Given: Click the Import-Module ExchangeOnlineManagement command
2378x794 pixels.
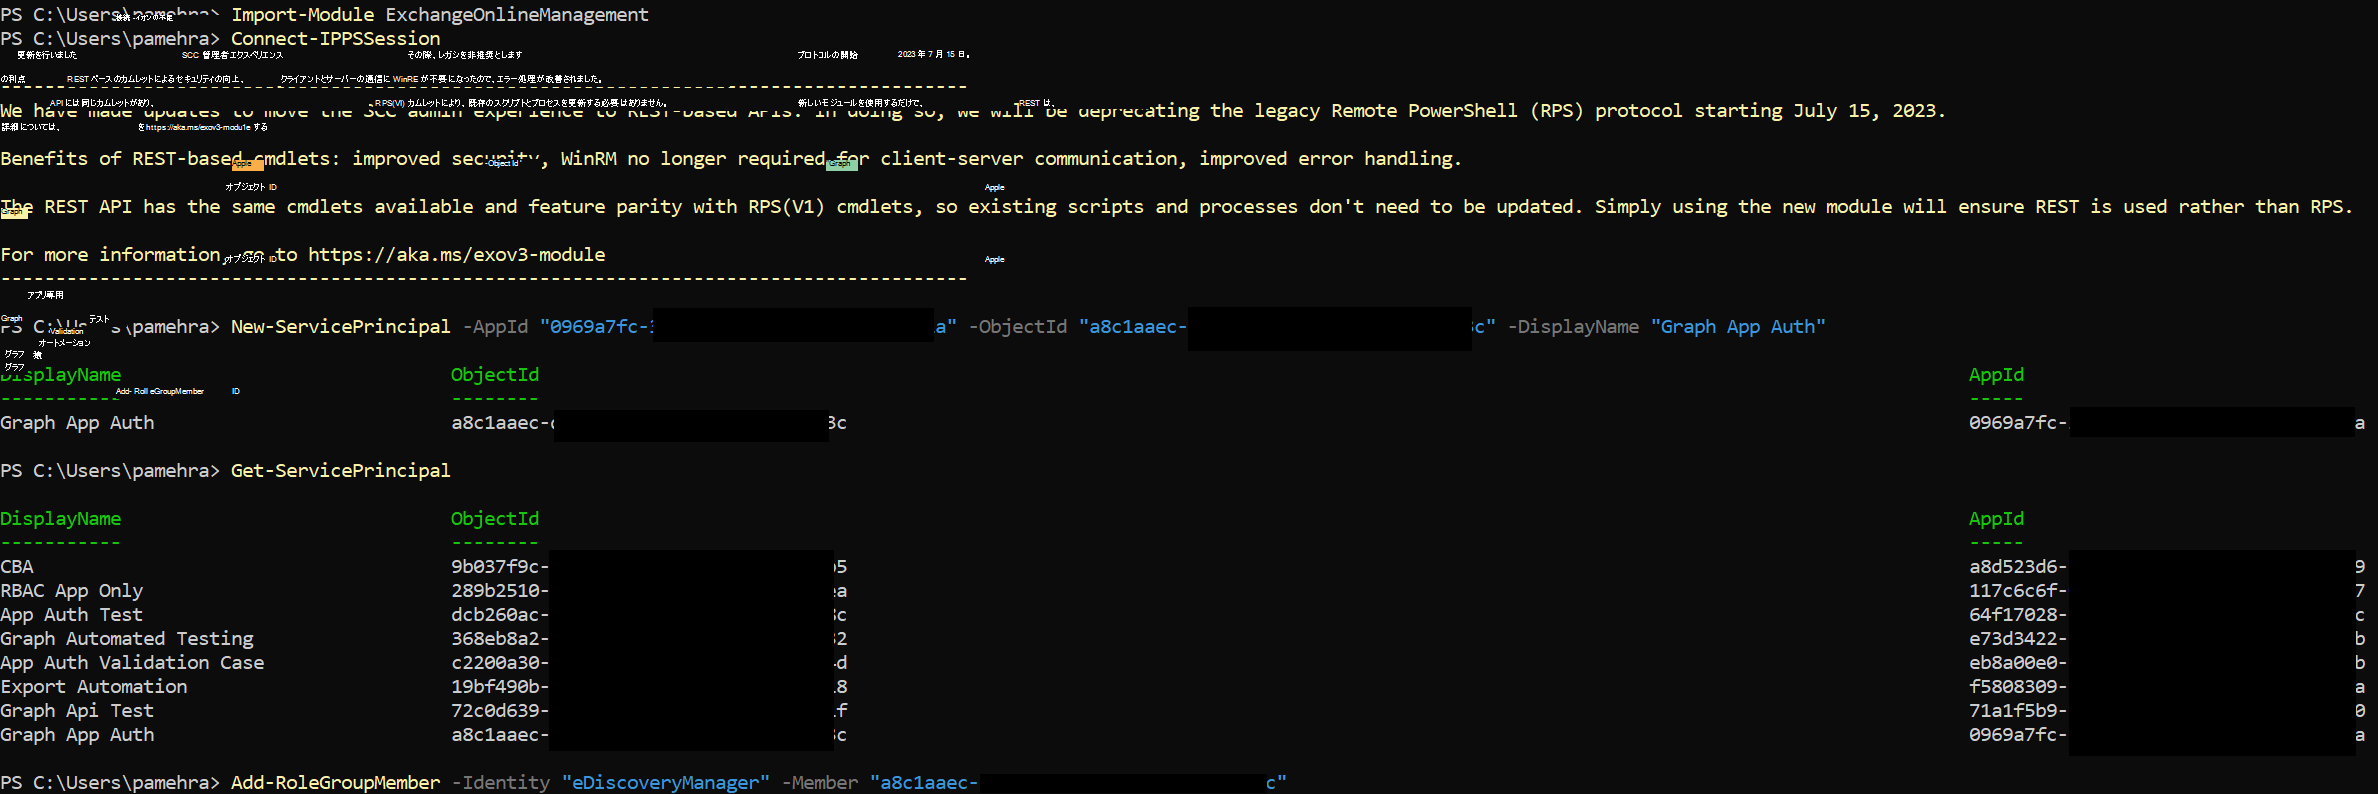Looking at the screenshot, I should click(x=440, y=15).
